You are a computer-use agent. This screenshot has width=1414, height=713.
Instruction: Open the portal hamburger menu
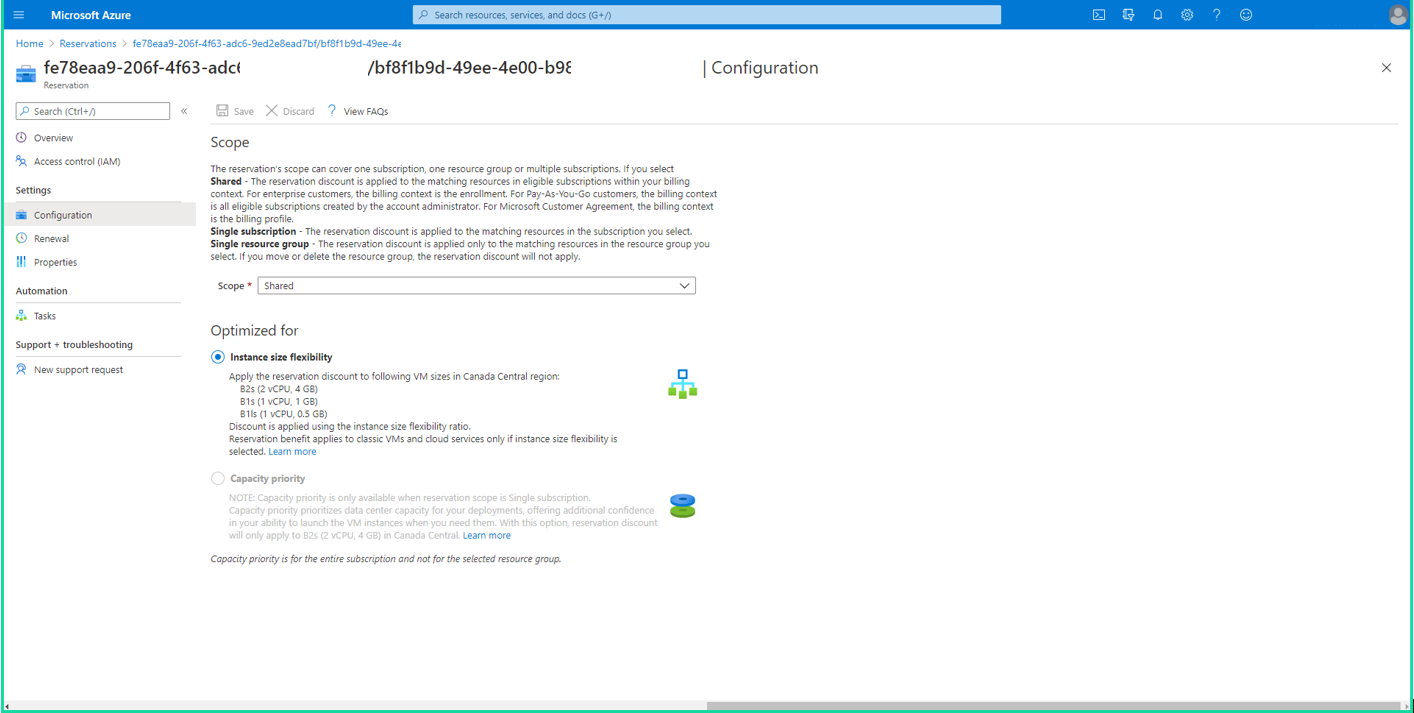18,15
